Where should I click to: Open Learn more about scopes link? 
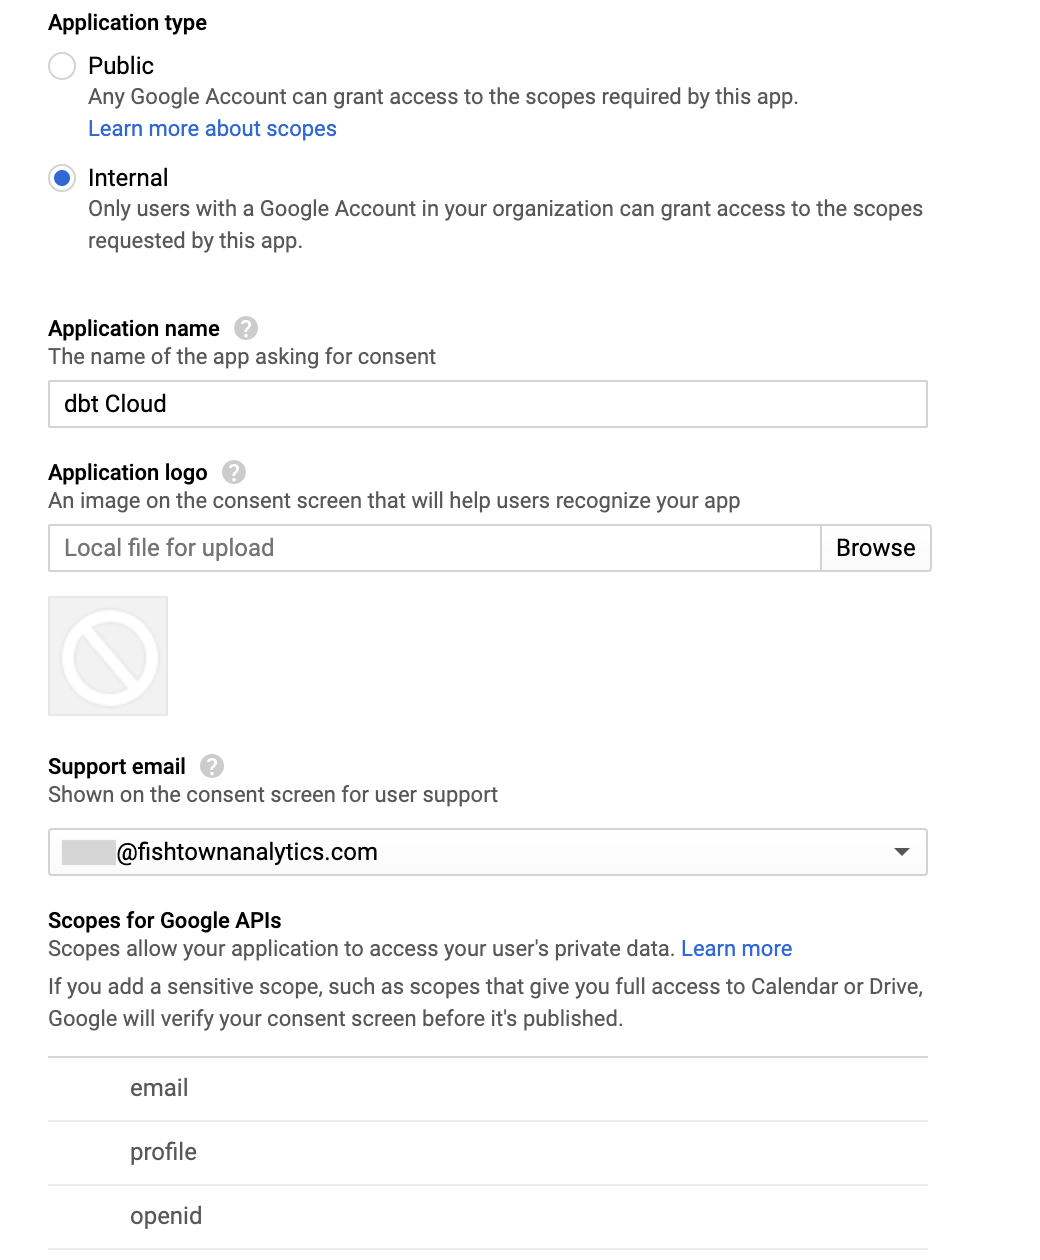212,128
